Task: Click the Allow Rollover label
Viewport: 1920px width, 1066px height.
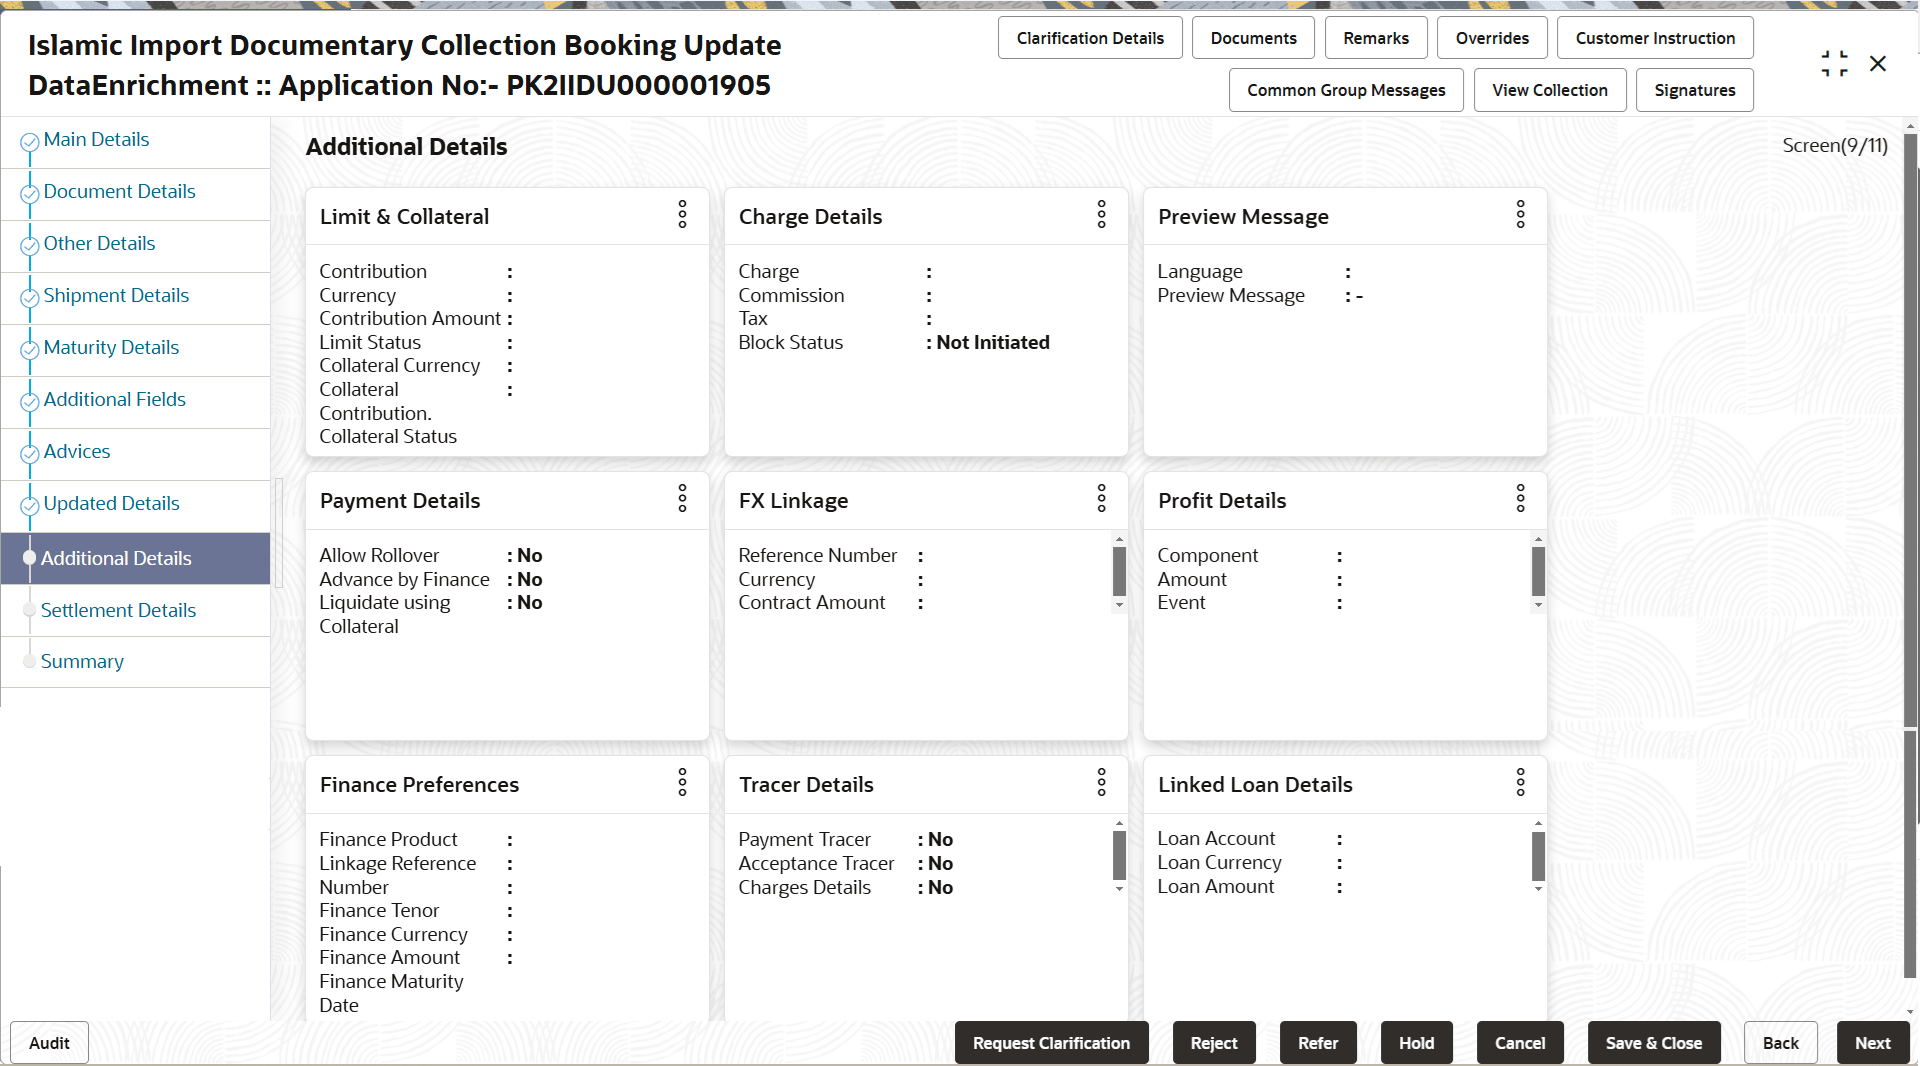Action: 379,556
